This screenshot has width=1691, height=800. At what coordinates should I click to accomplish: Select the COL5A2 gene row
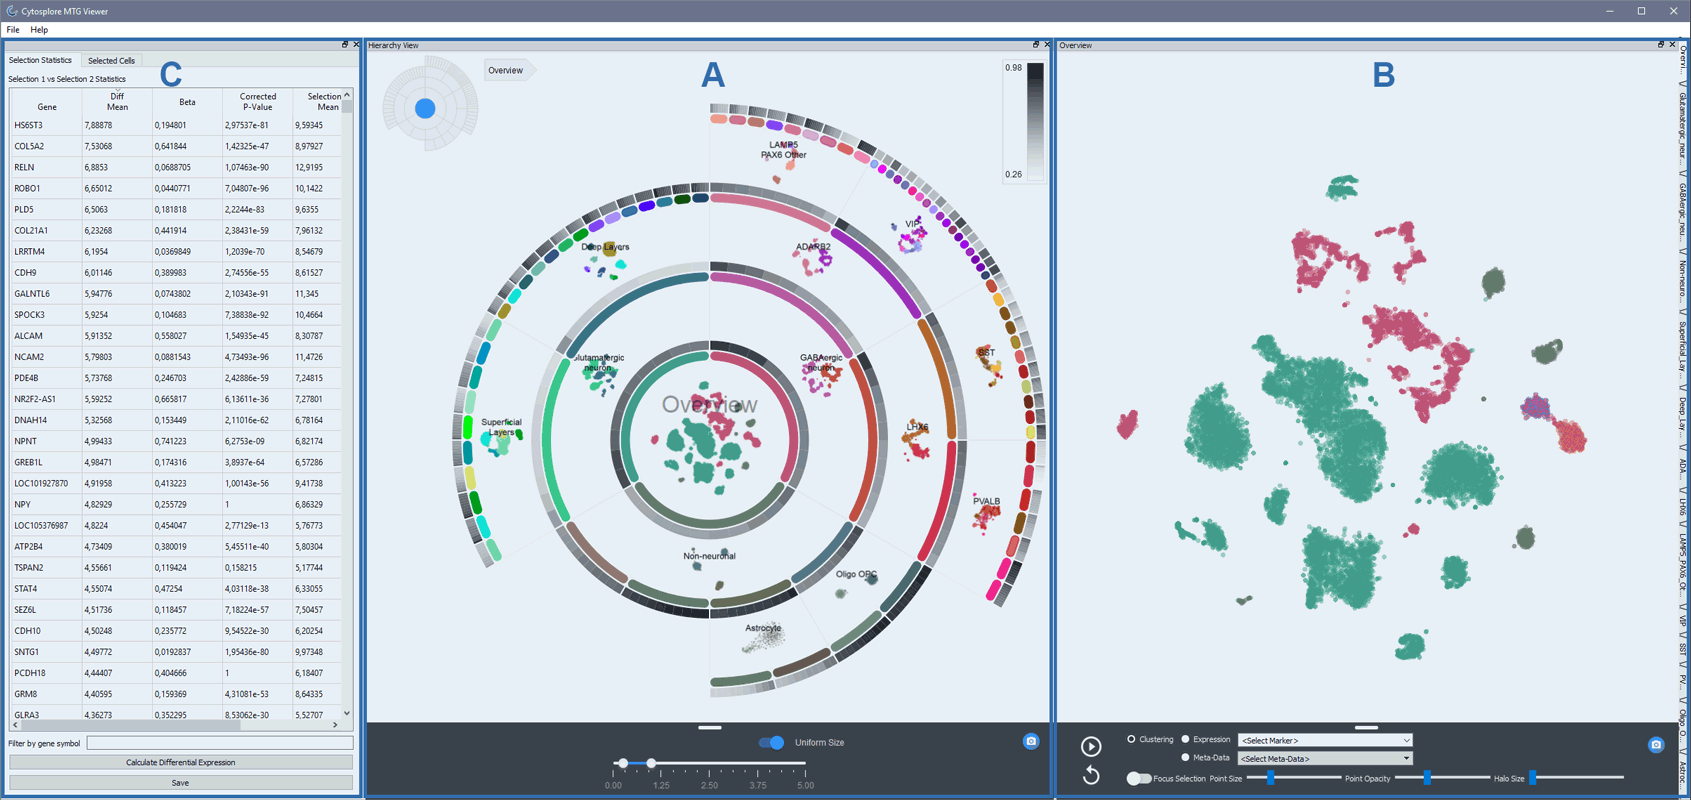point(175,146)
